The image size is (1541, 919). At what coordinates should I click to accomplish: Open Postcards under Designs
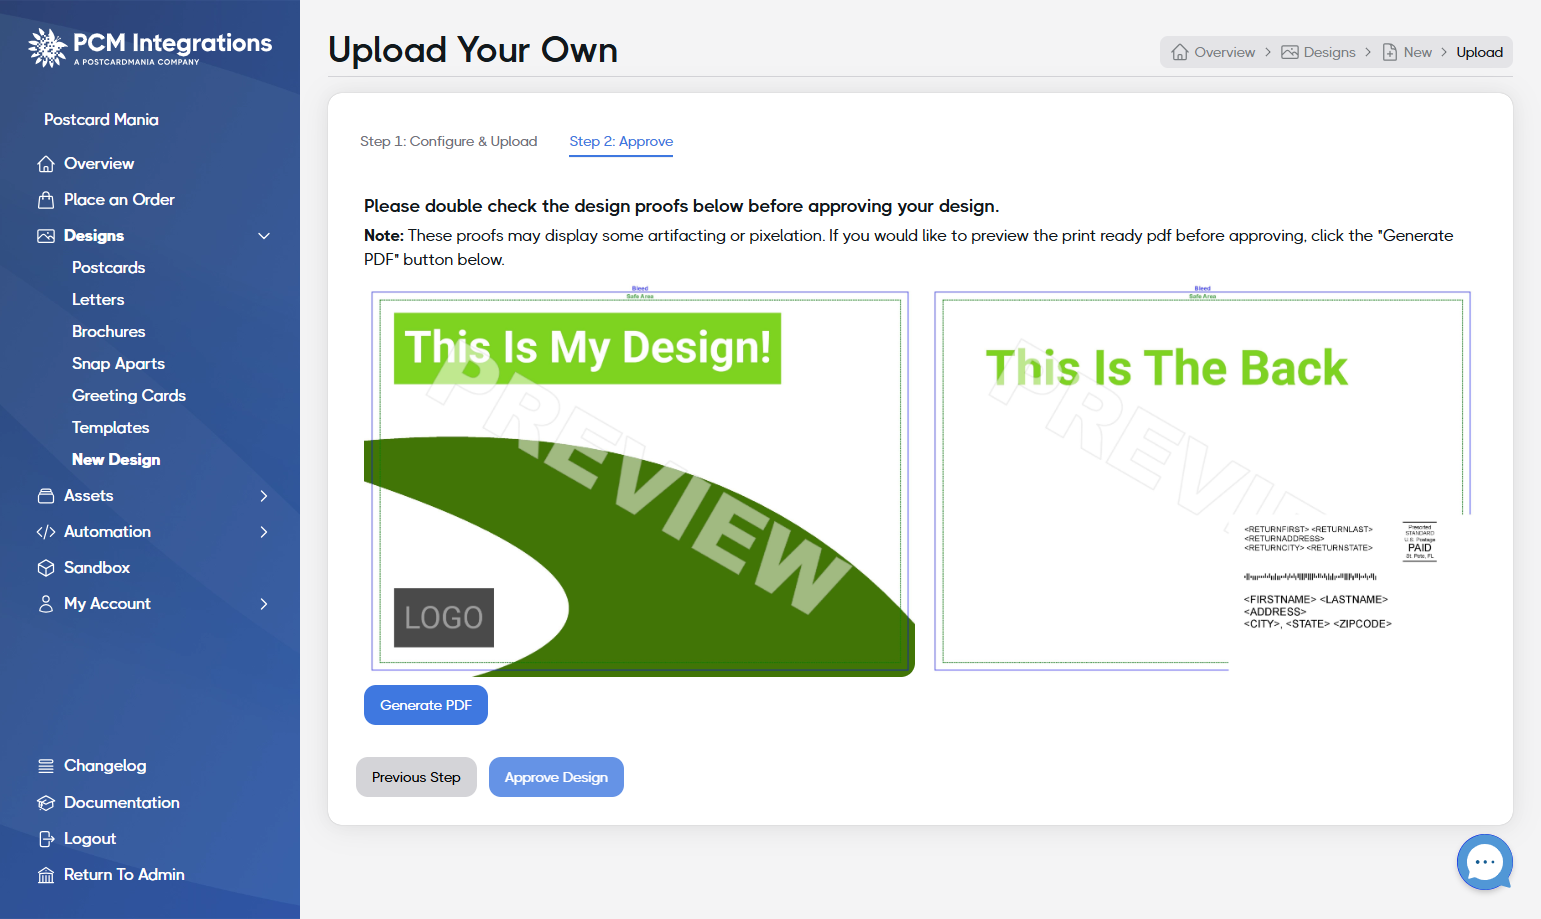click(109, 268)
